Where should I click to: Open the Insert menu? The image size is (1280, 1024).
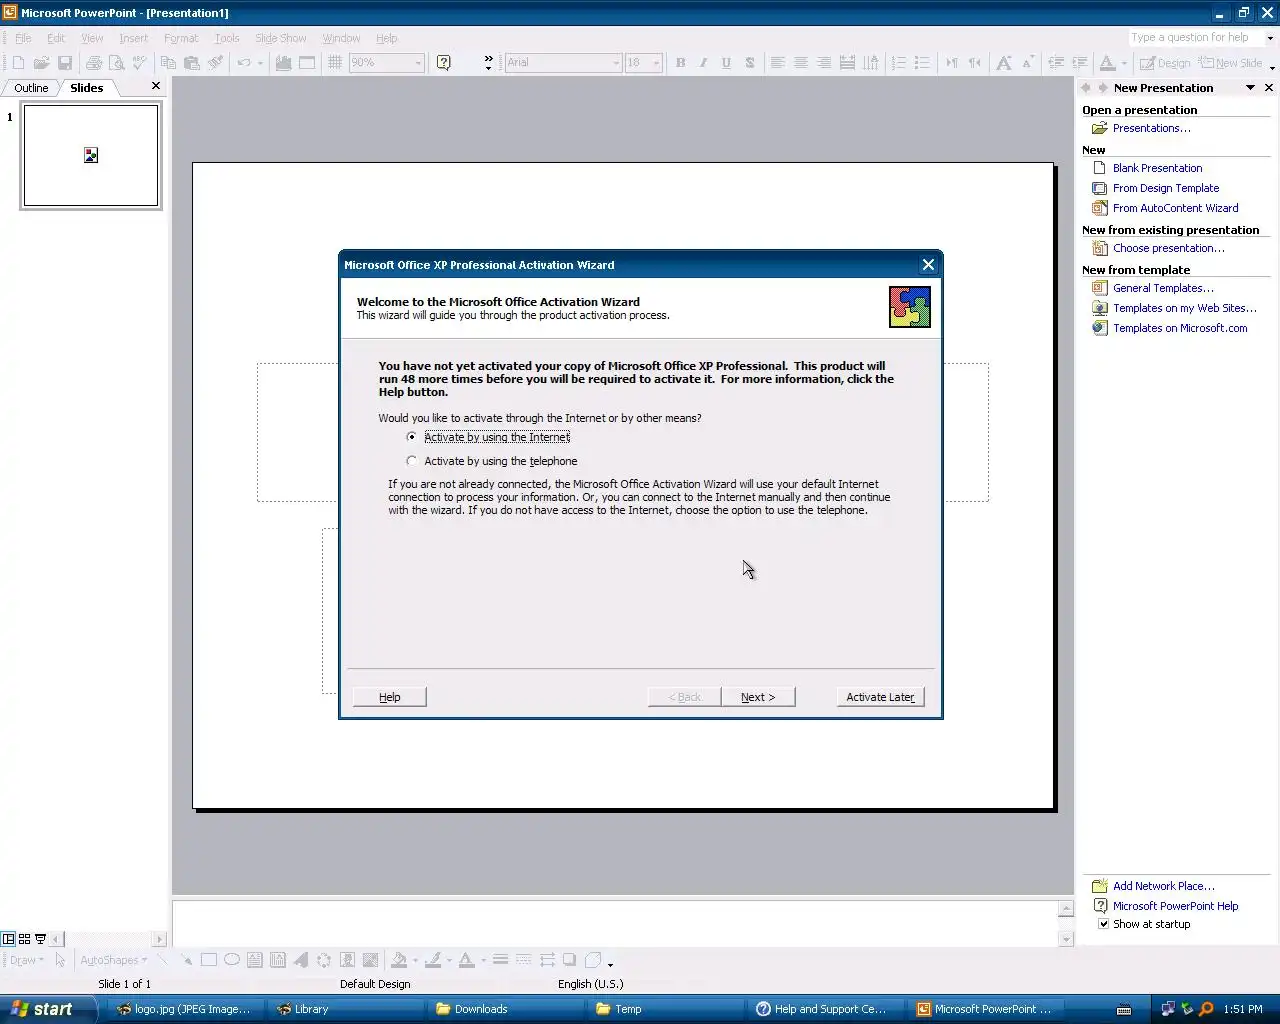133,38
